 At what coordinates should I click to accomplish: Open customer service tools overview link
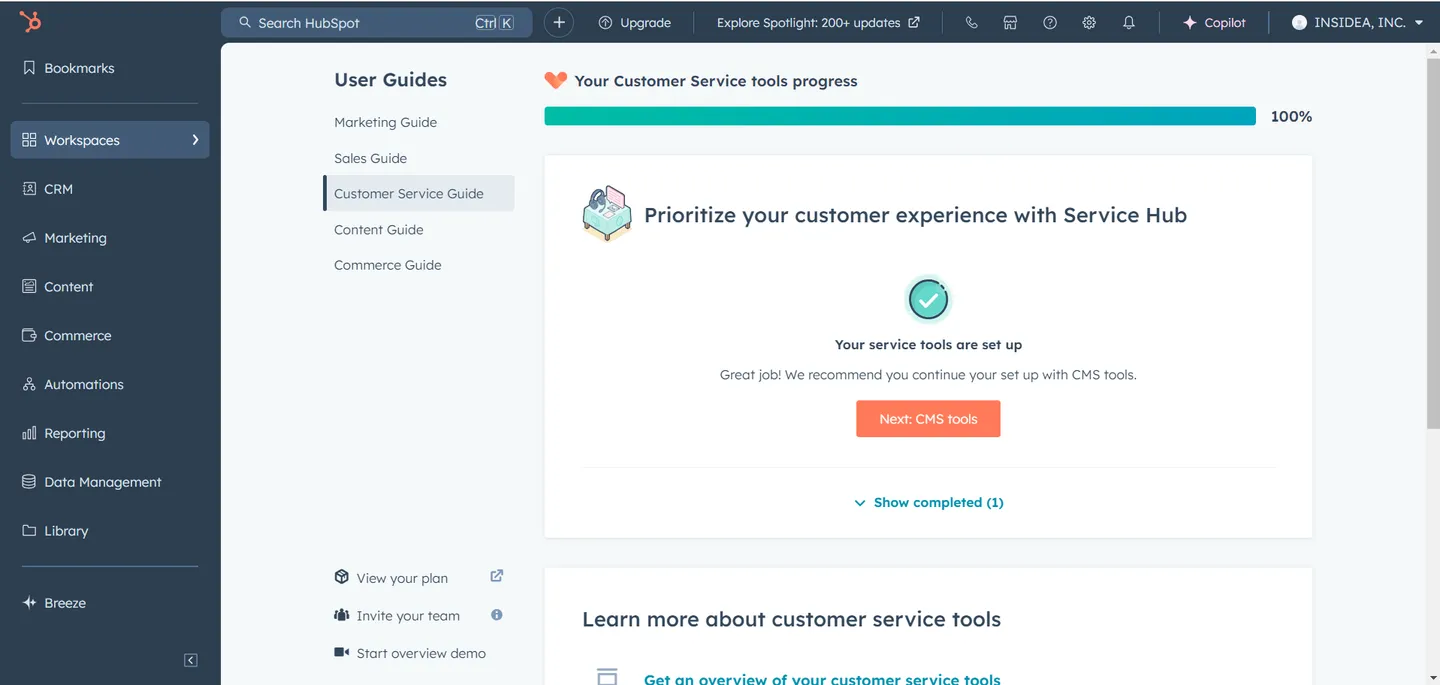(x=822, y=679)
